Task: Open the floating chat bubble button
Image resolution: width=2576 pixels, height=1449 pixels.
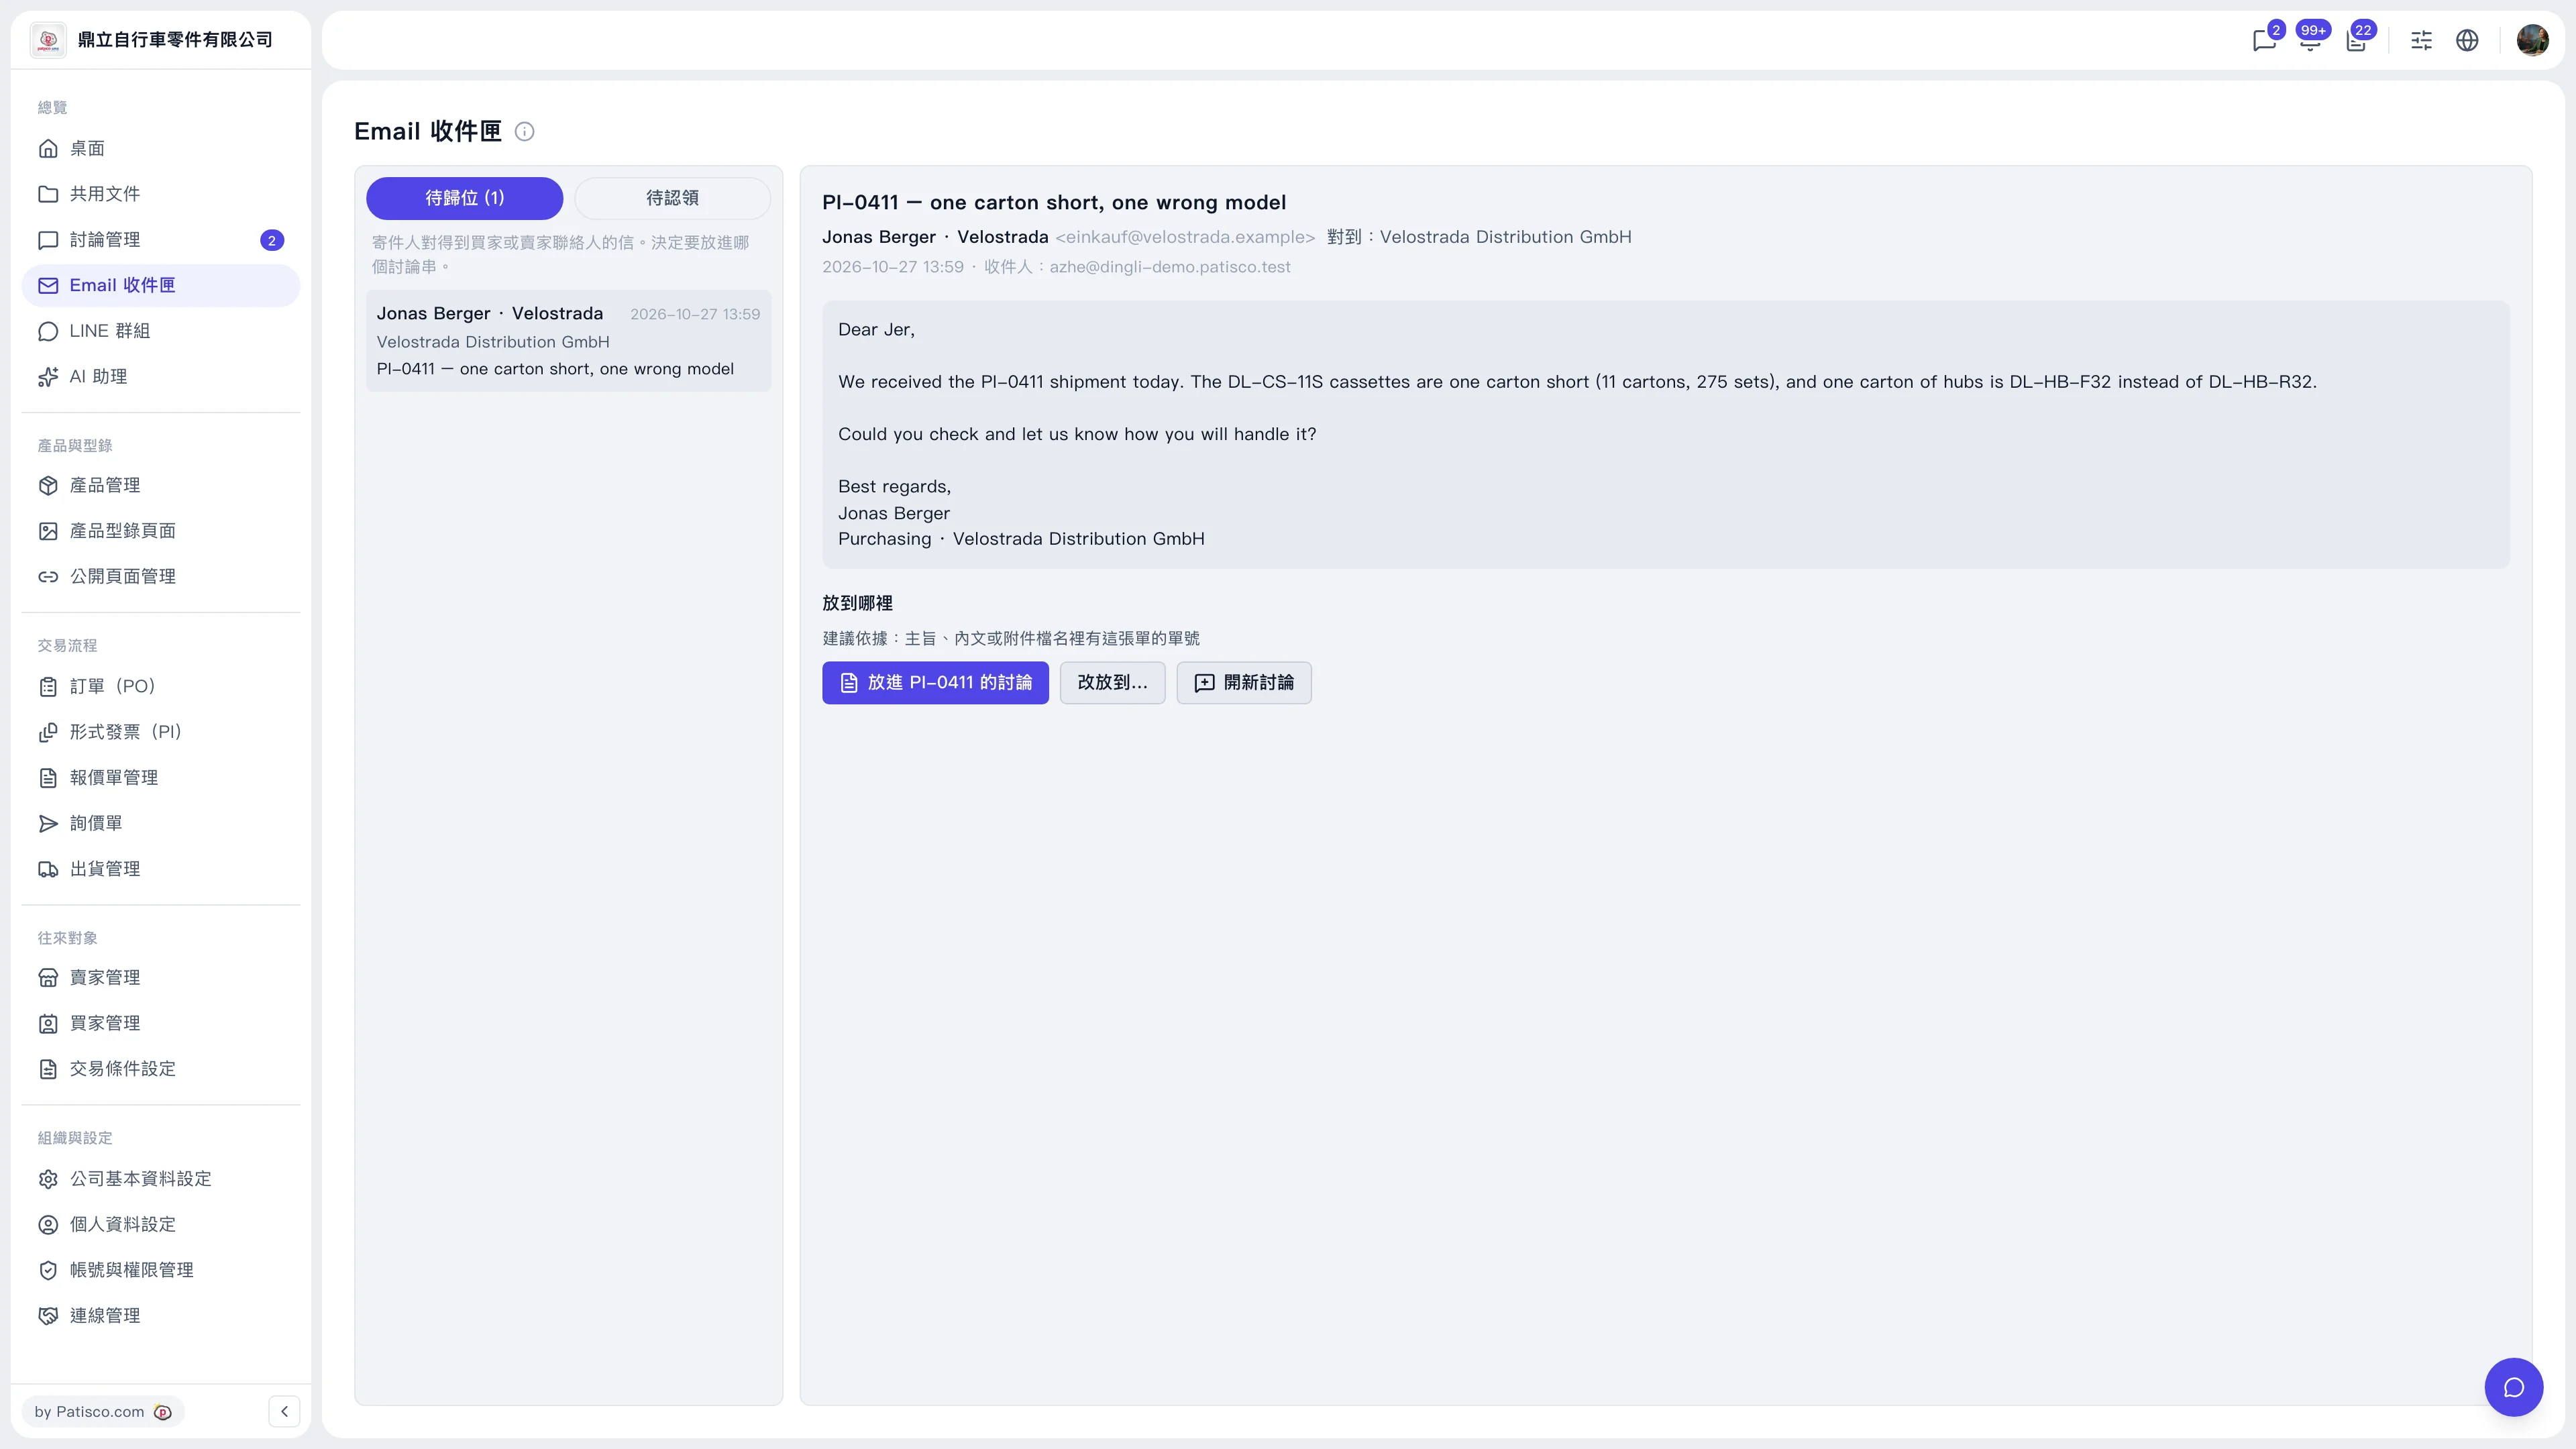Action: (2513, 1387)
